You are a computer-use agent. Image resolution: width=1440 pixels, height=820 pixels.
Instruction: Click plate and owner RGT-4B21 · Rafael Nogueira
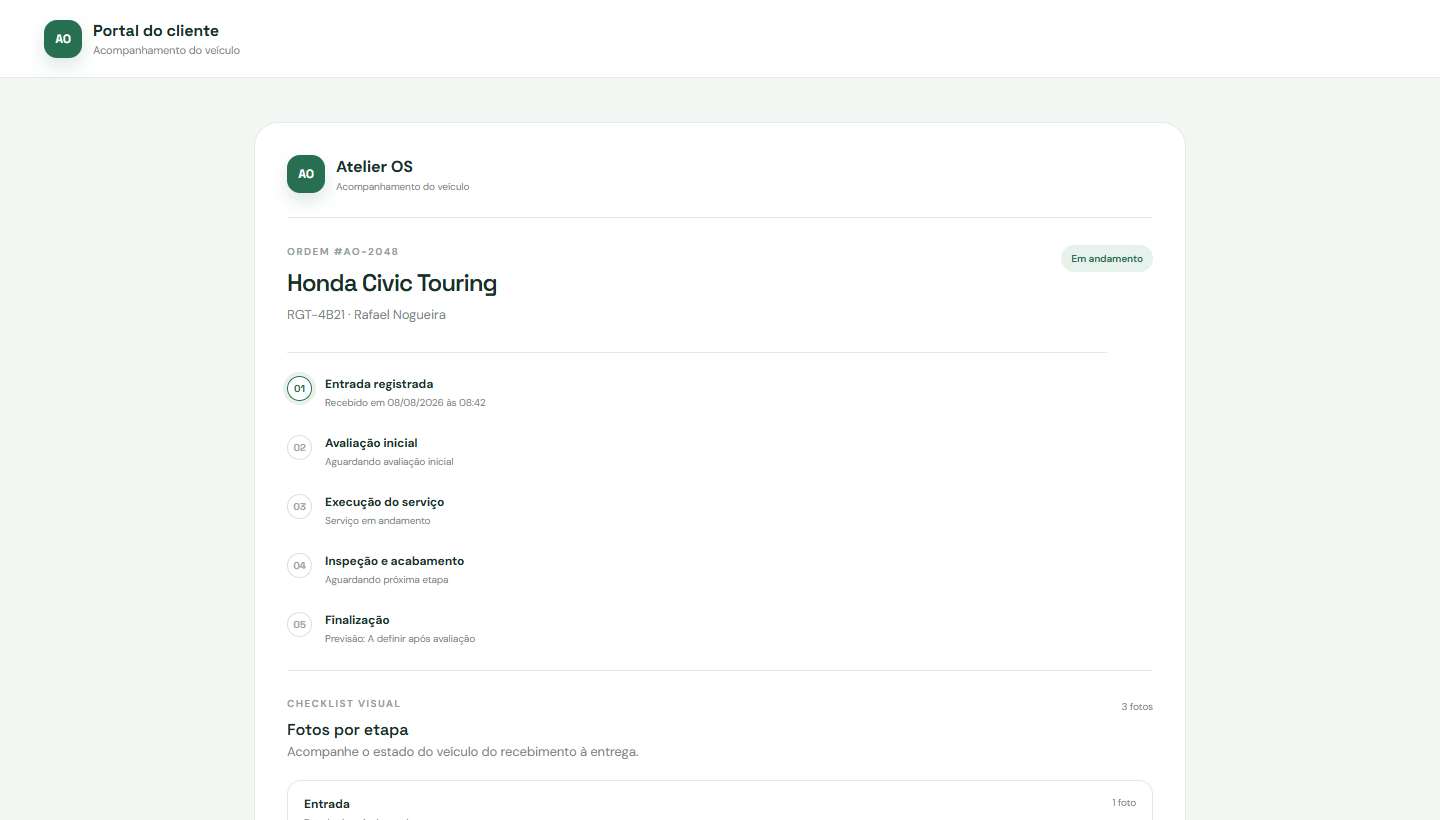click(366, 315)
